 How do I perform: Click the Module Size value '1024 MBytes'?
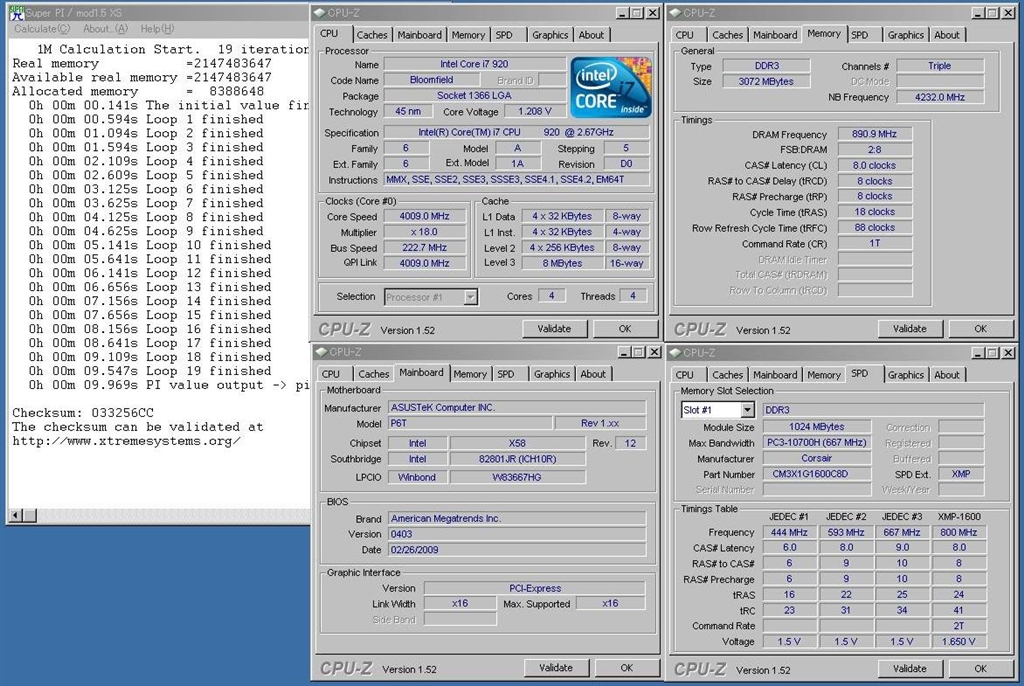point(816,427)
